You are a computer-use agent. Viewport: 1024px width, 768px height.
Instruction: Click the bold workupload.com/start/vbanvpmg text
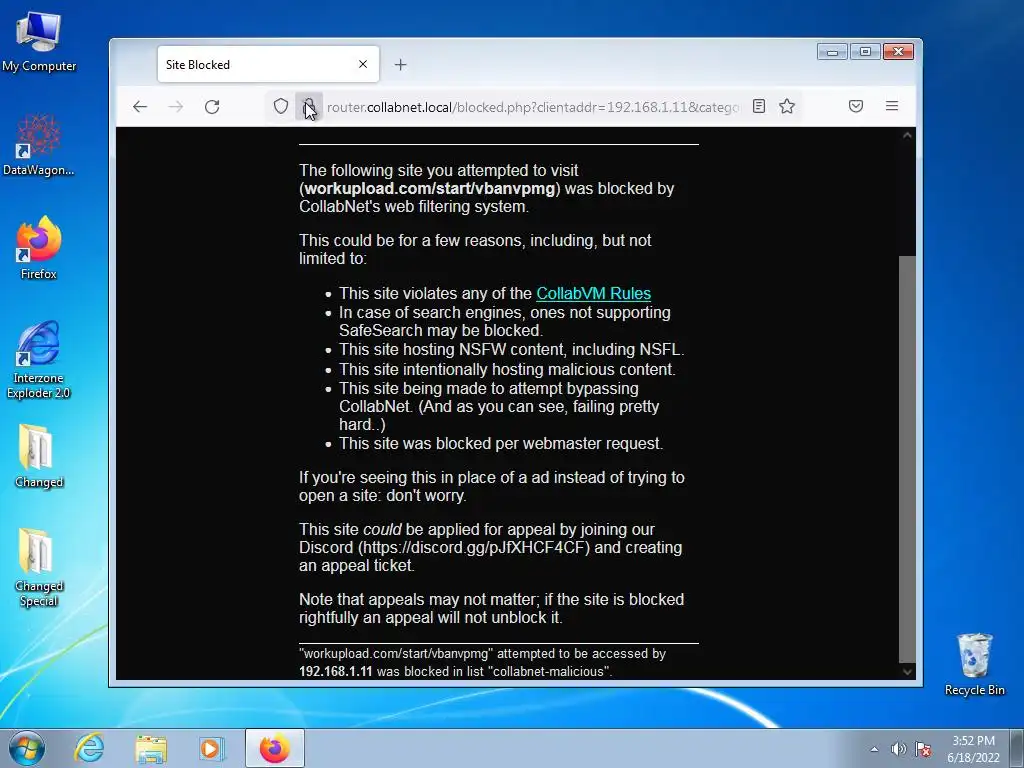[430, 189]
